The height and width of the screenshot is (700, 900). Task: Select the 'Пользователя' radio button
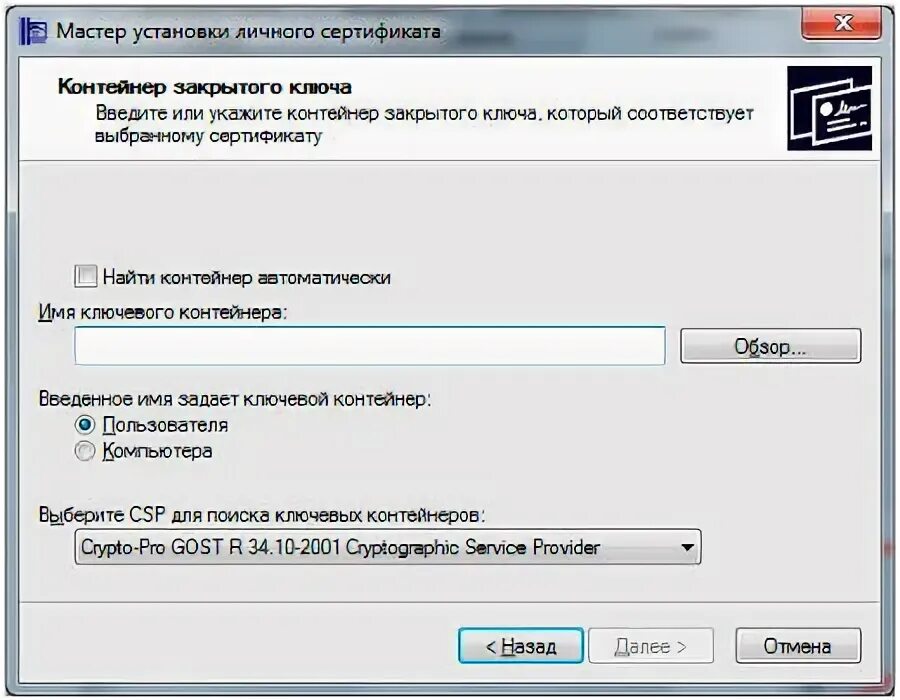[x=85, y=425]
